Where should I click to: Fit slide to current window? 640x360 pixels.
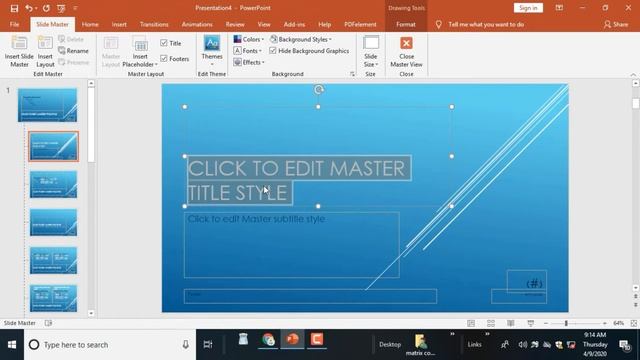(633, 323)
